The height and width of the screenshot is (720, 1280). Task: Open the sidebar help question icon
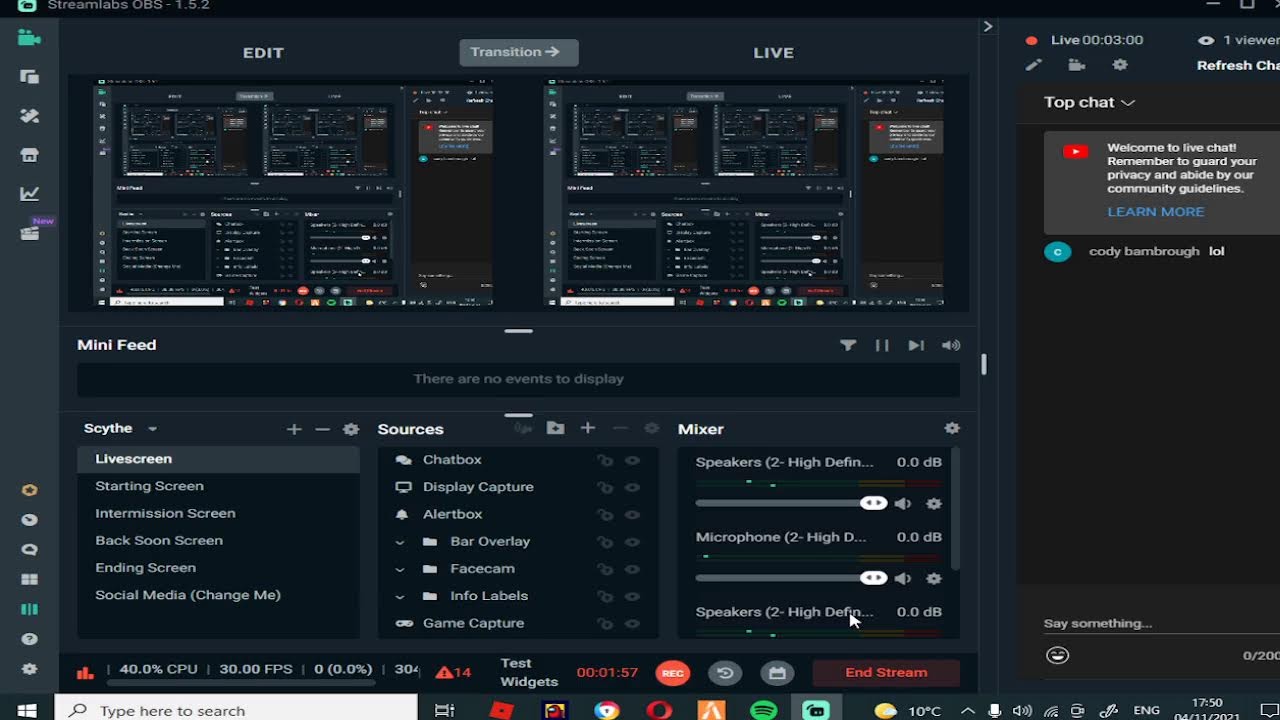[29, 639]
